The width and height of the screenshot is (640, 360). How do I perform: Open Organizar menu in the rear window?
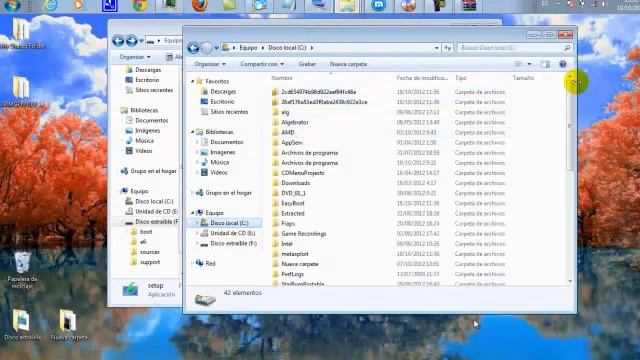pyautogui.click(x=135, y=57)
